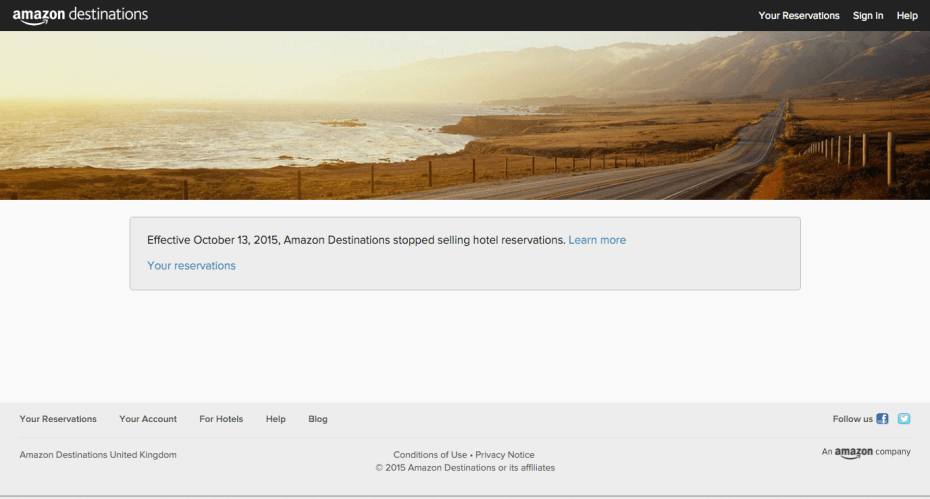Open the Your reservations link in notice box
Viewport: 930px width, 499px height.
tap(191, 266)
